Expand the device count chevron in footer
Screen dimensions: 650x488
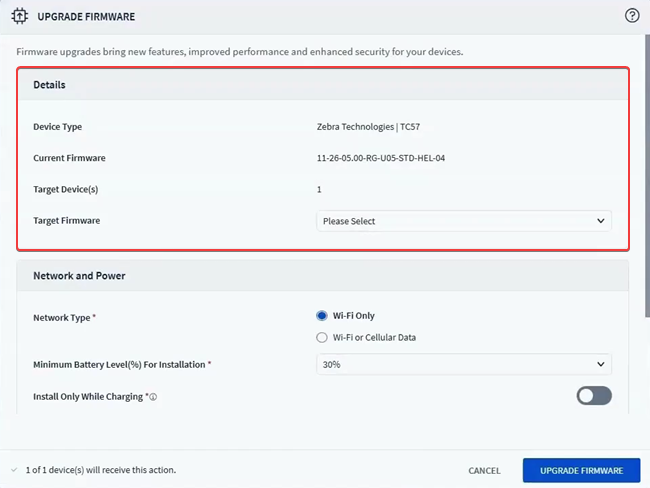(13, 470)
